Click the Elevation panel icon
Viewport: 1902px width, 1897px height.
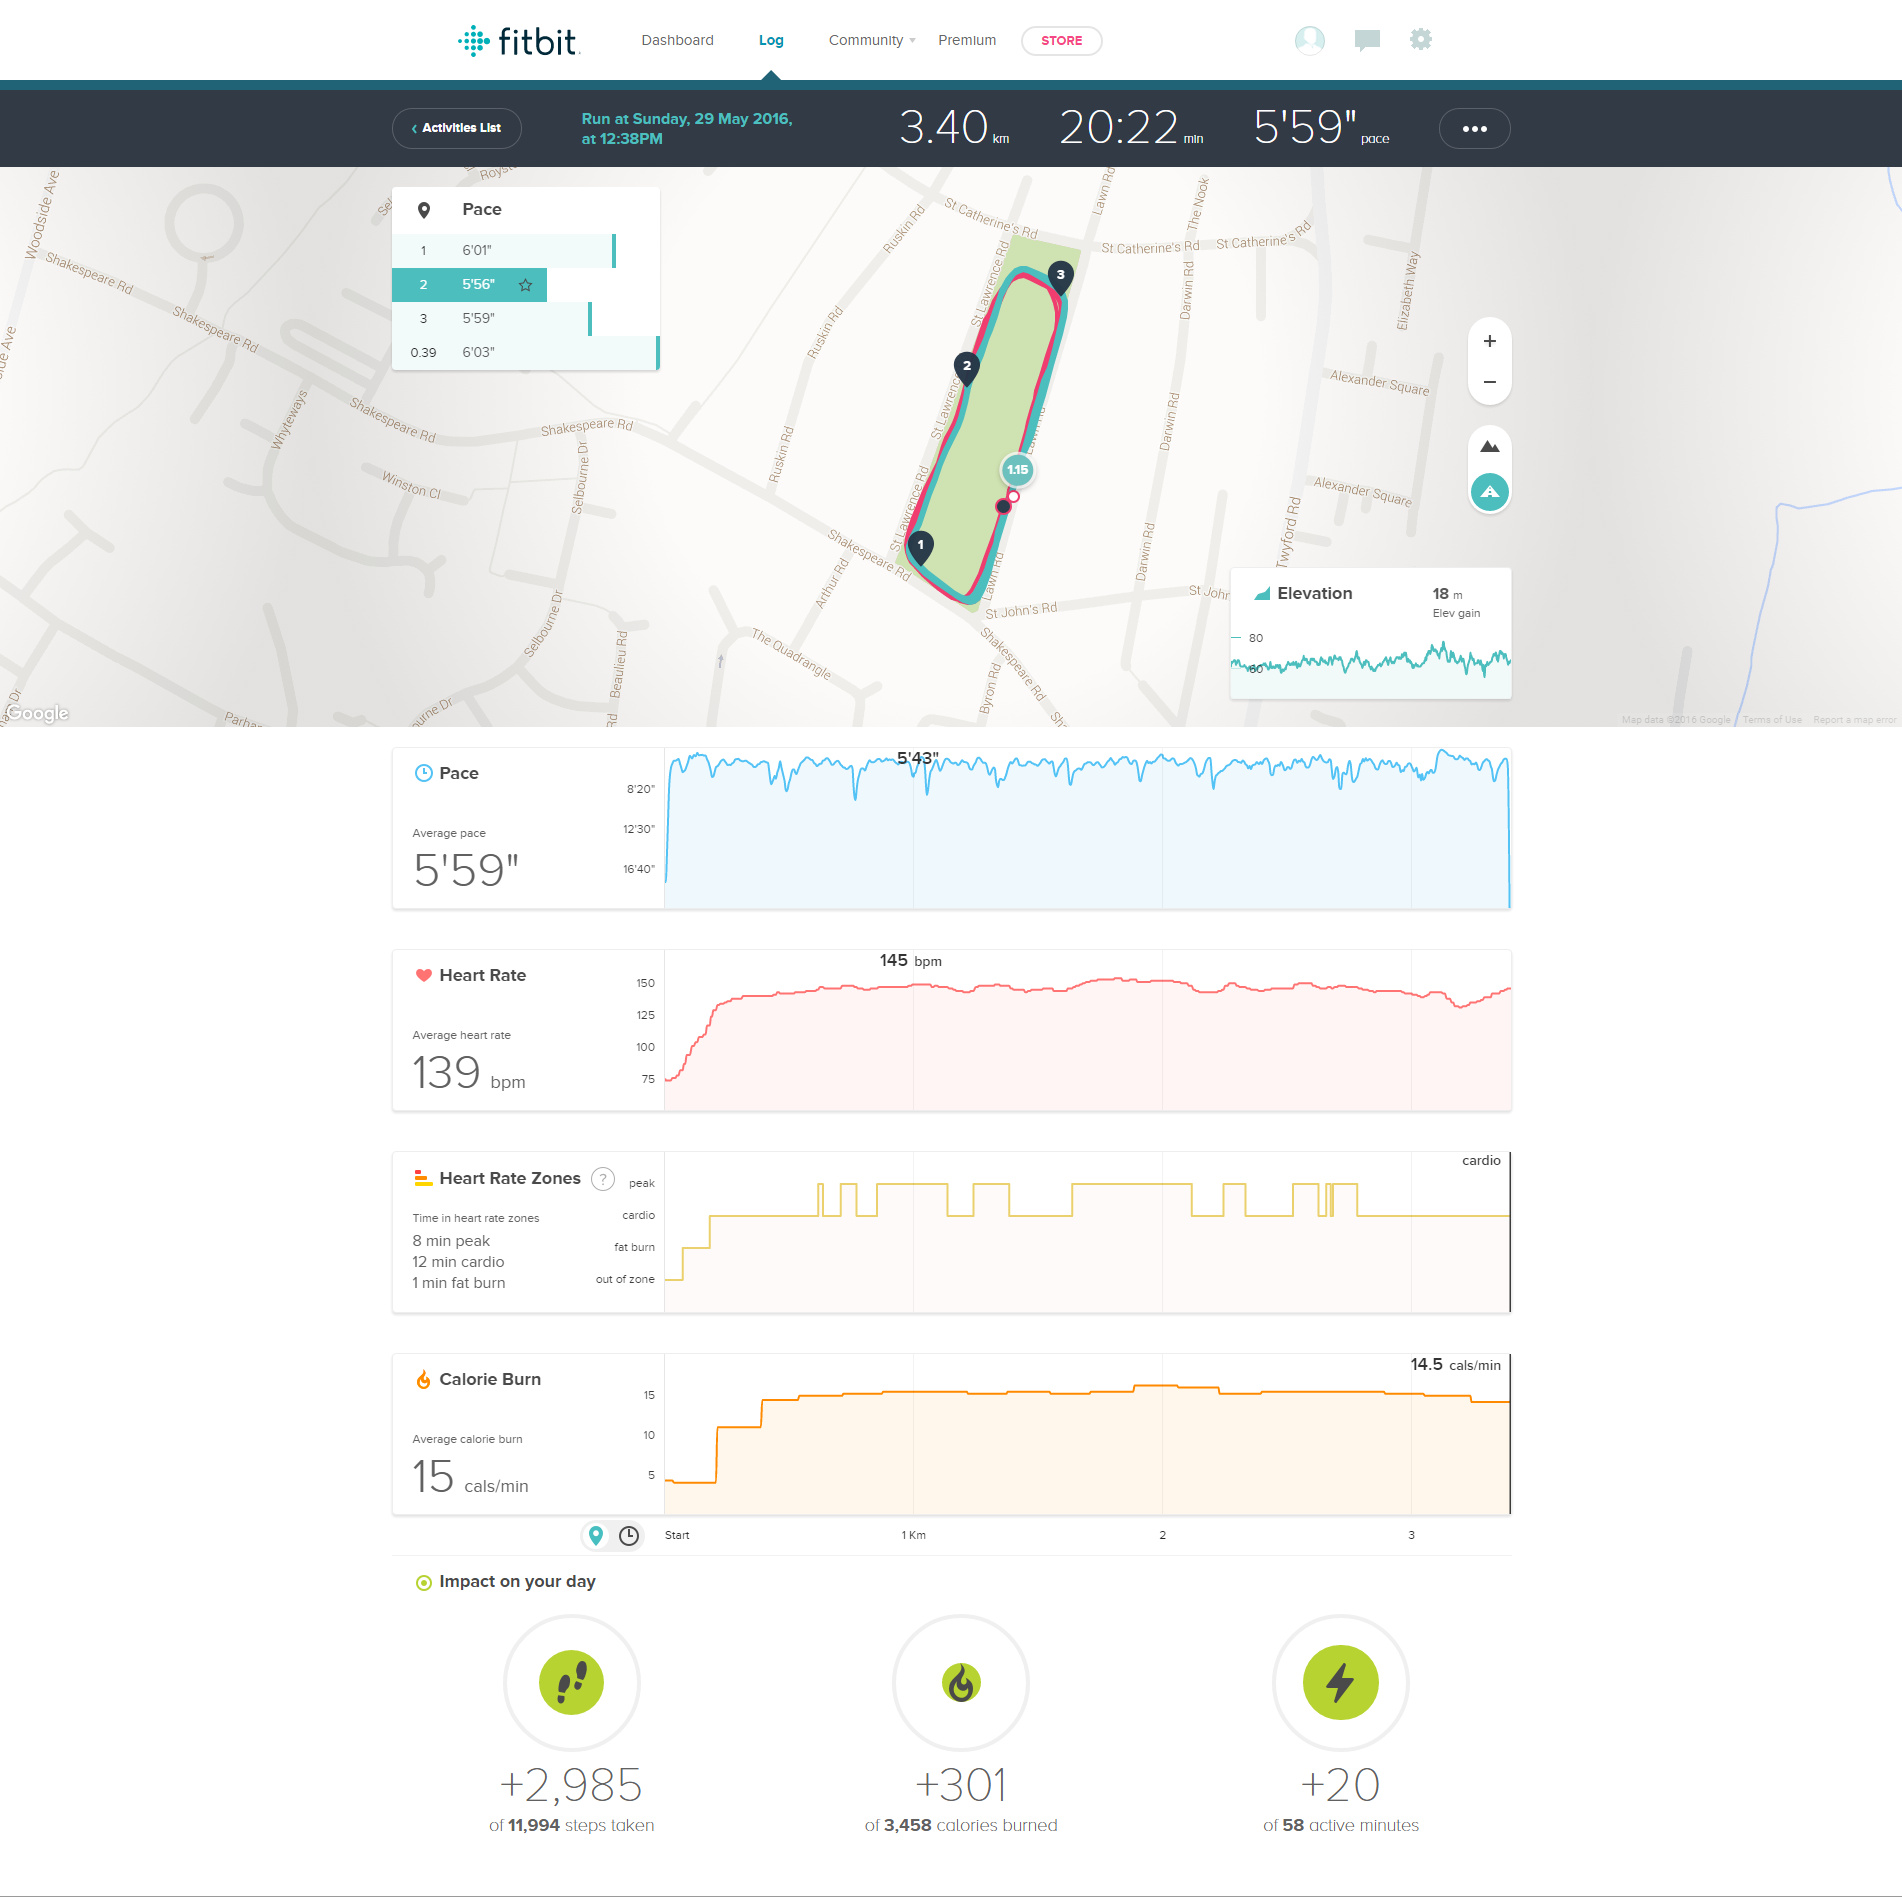(1262, 593)
